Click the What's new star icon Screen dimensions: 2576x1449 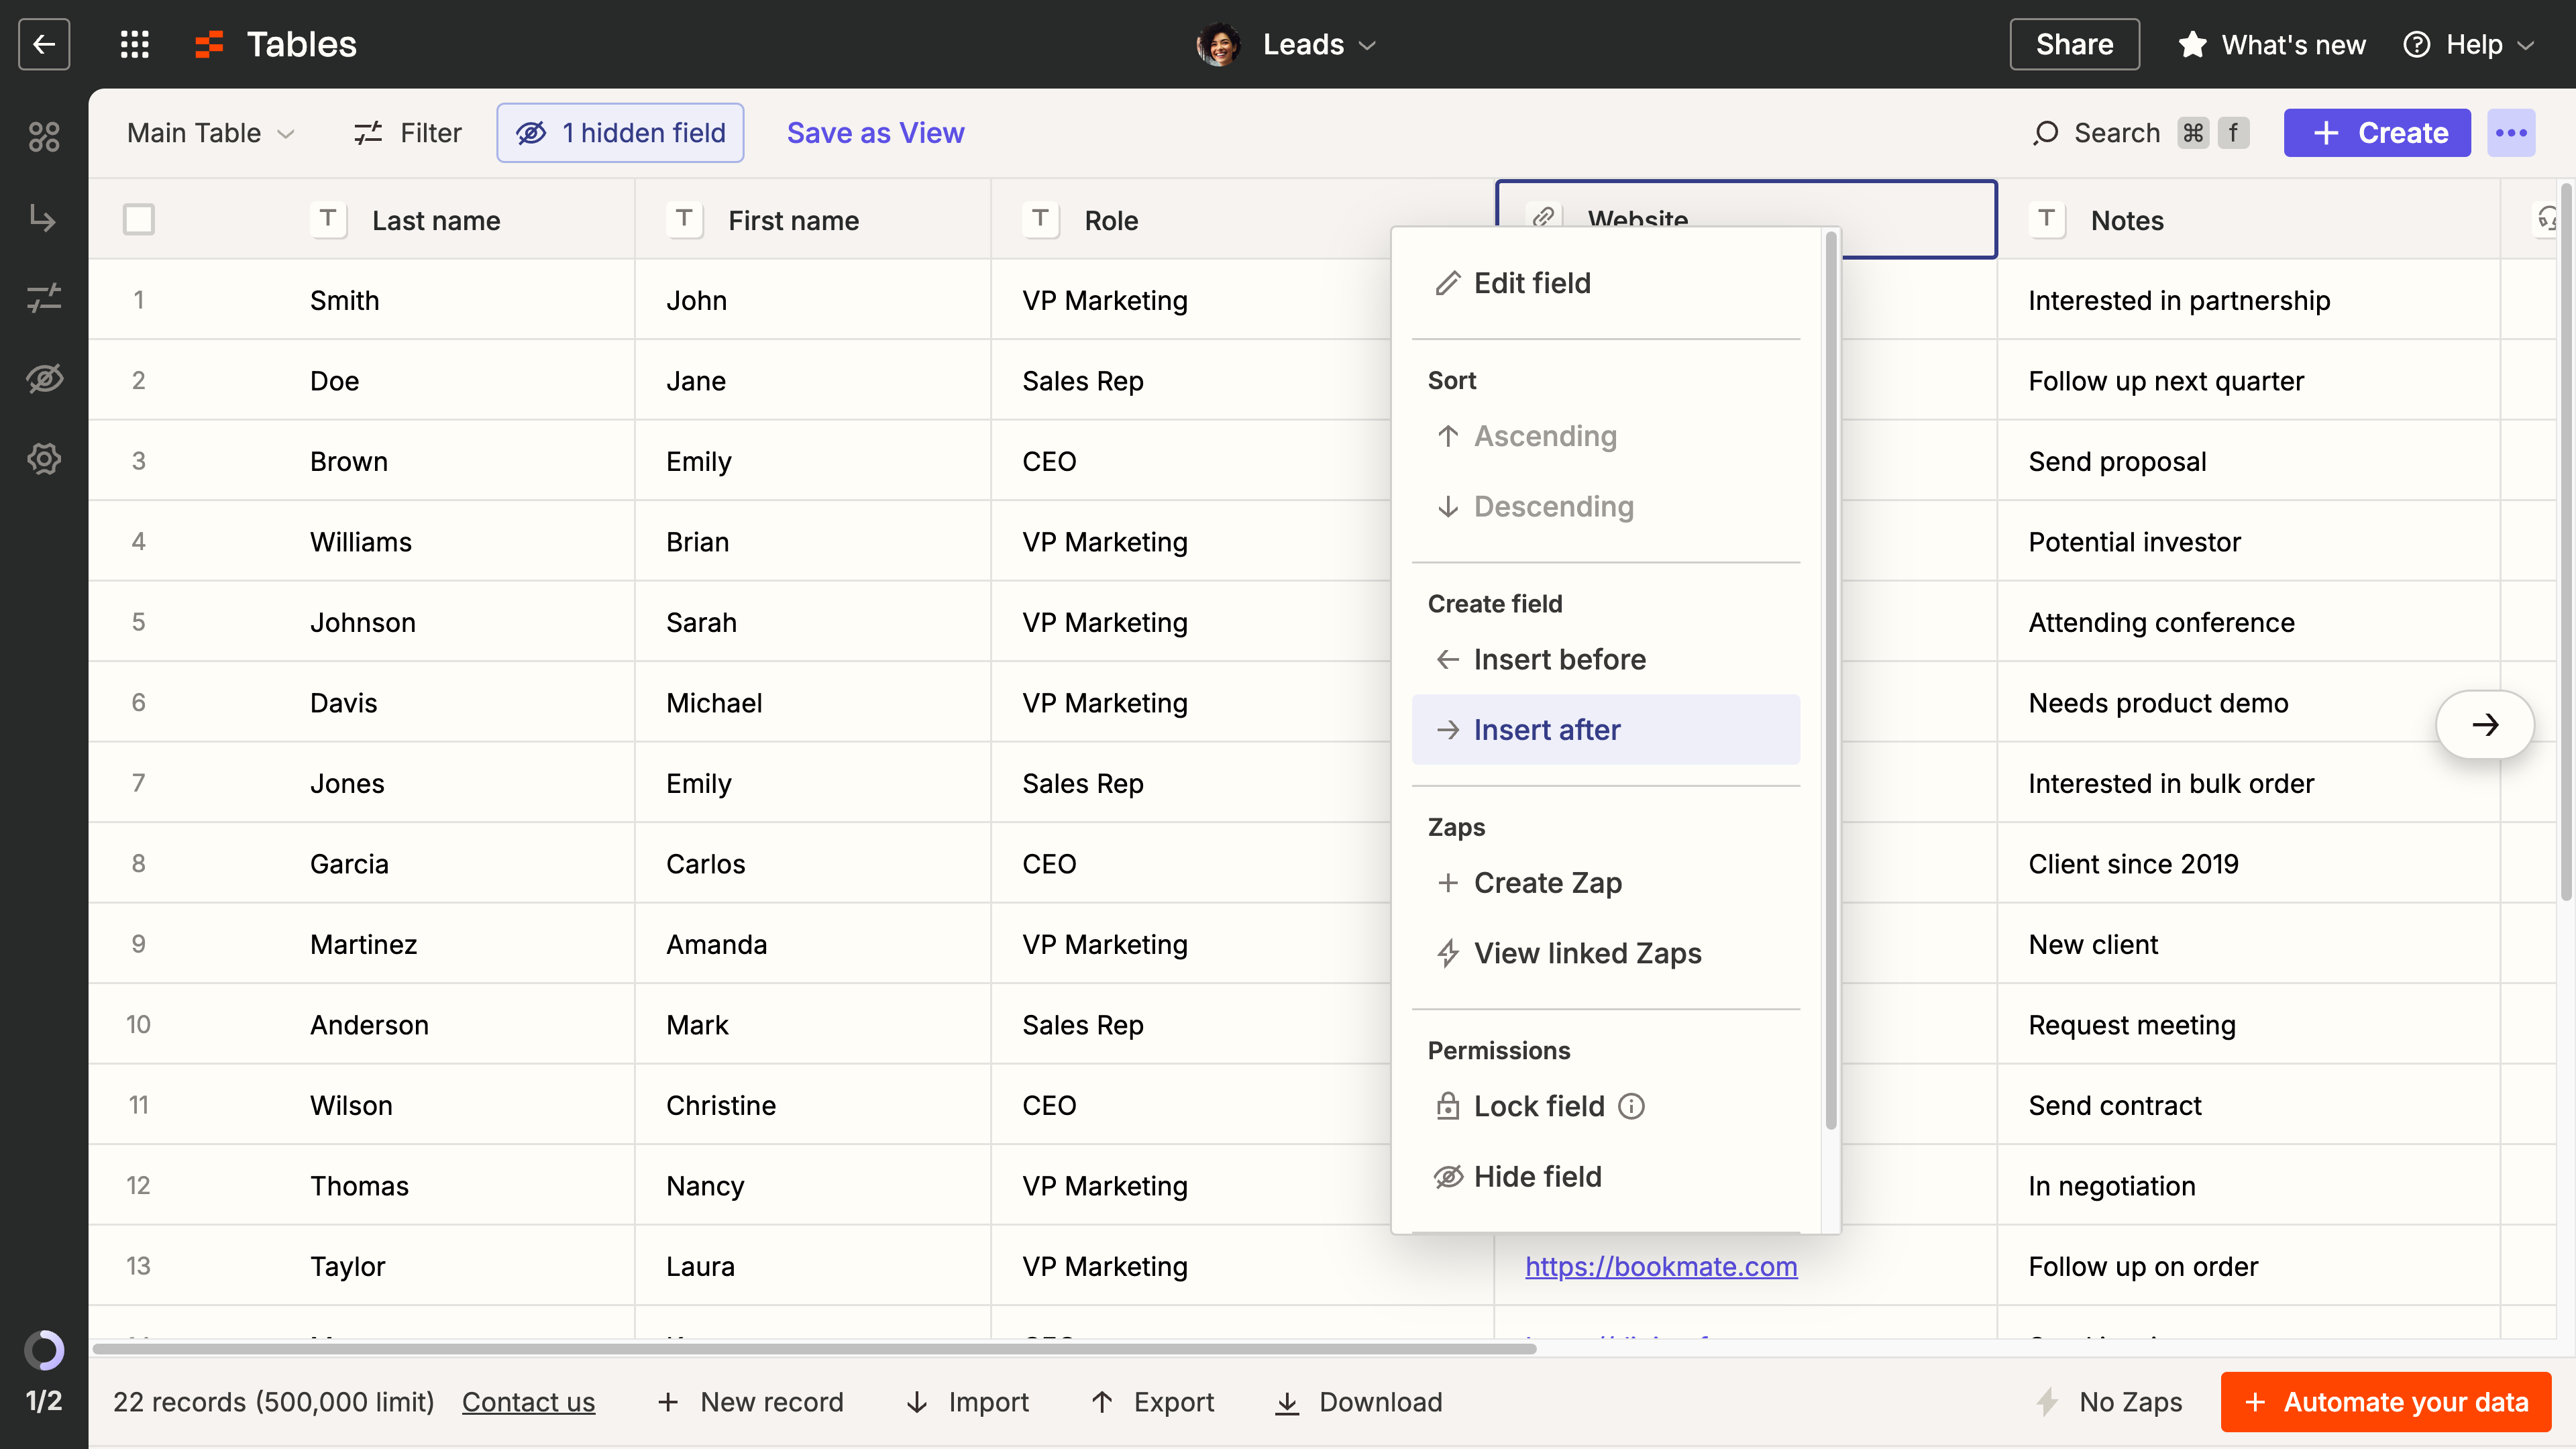point(2192,44)
